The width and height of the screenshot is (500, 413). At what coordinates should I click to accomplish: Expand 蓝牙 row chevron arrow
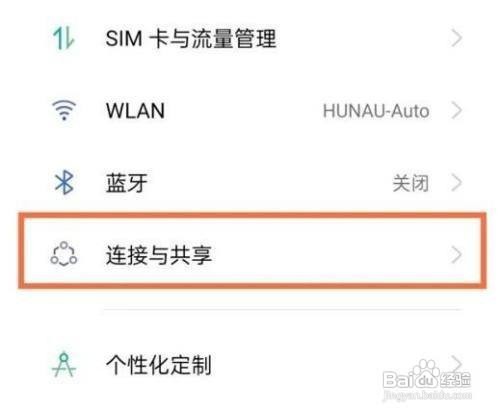coord(457,183)
